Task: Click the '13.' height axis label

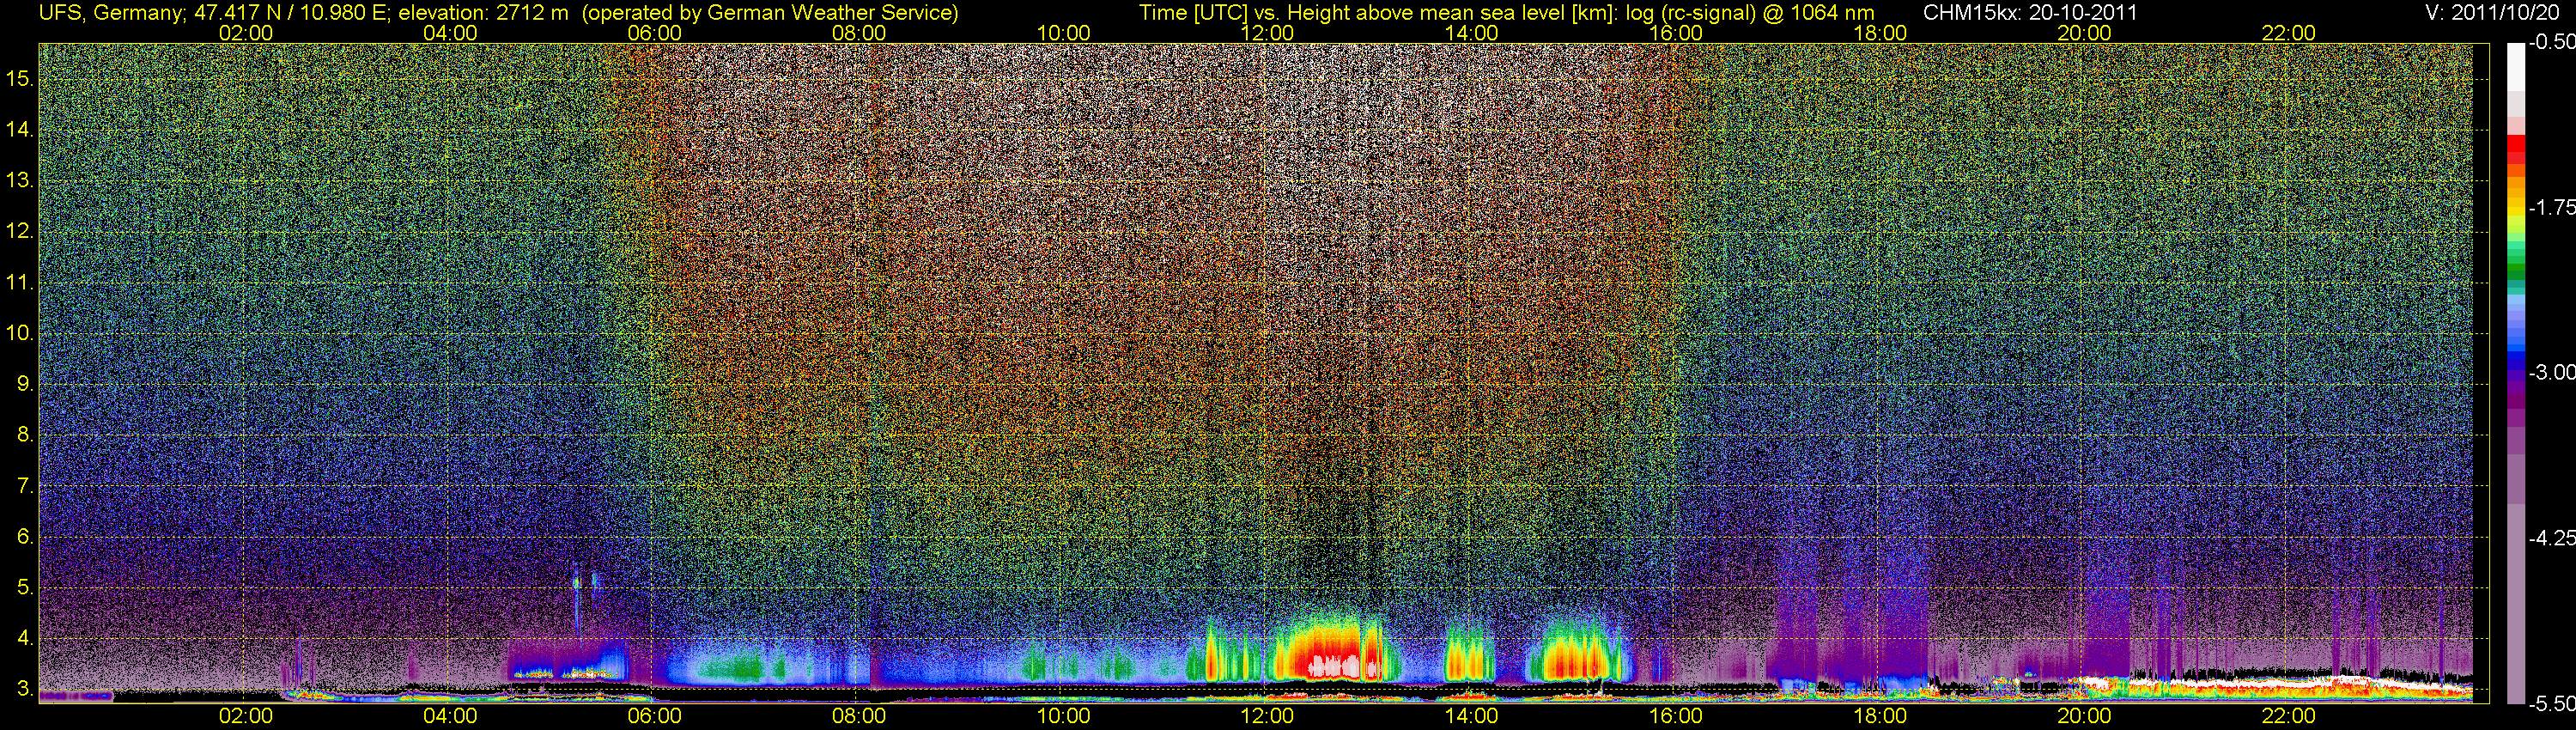Action: click(20, 180)
